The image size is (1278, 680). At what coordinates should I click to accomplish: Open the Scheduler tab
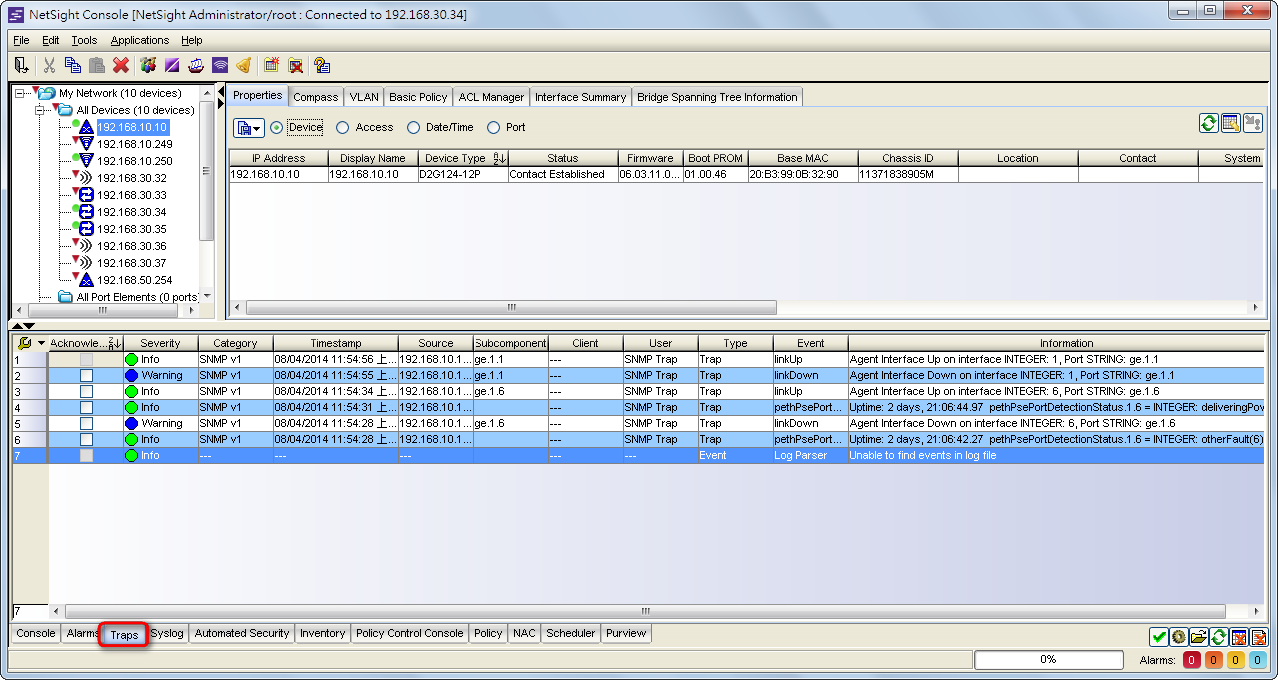pos(571,633)
